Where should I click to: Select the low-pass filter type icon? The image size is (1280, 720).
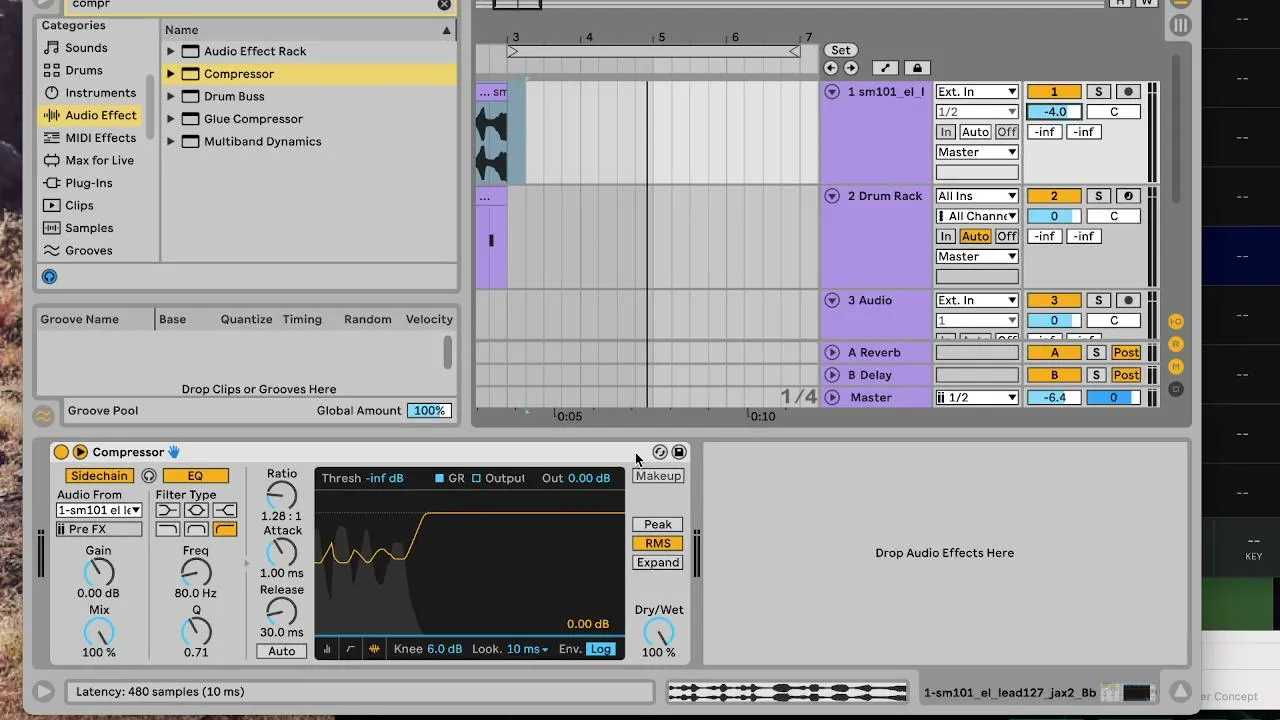click(167, 529)
